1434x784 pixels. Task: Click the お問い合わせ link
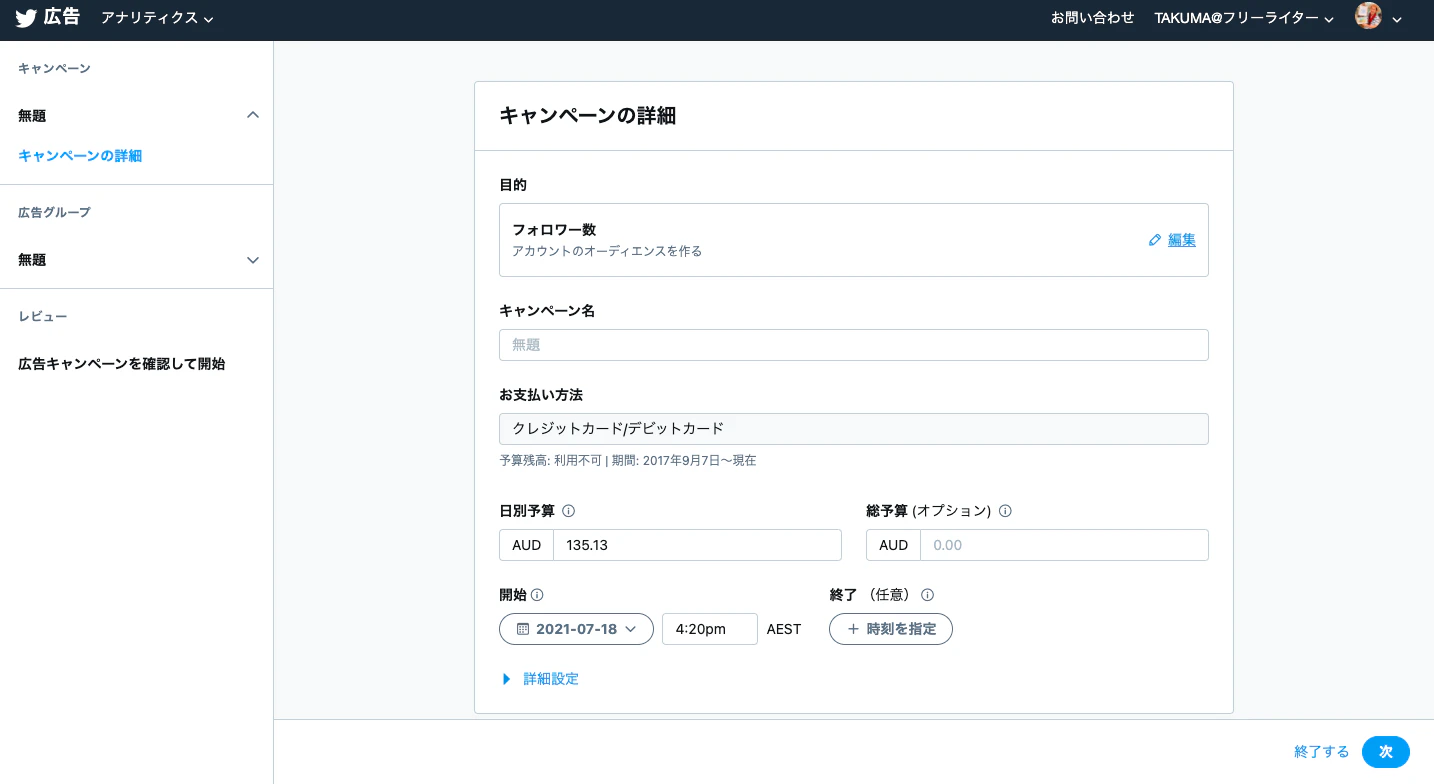(x=1092, y=18)
